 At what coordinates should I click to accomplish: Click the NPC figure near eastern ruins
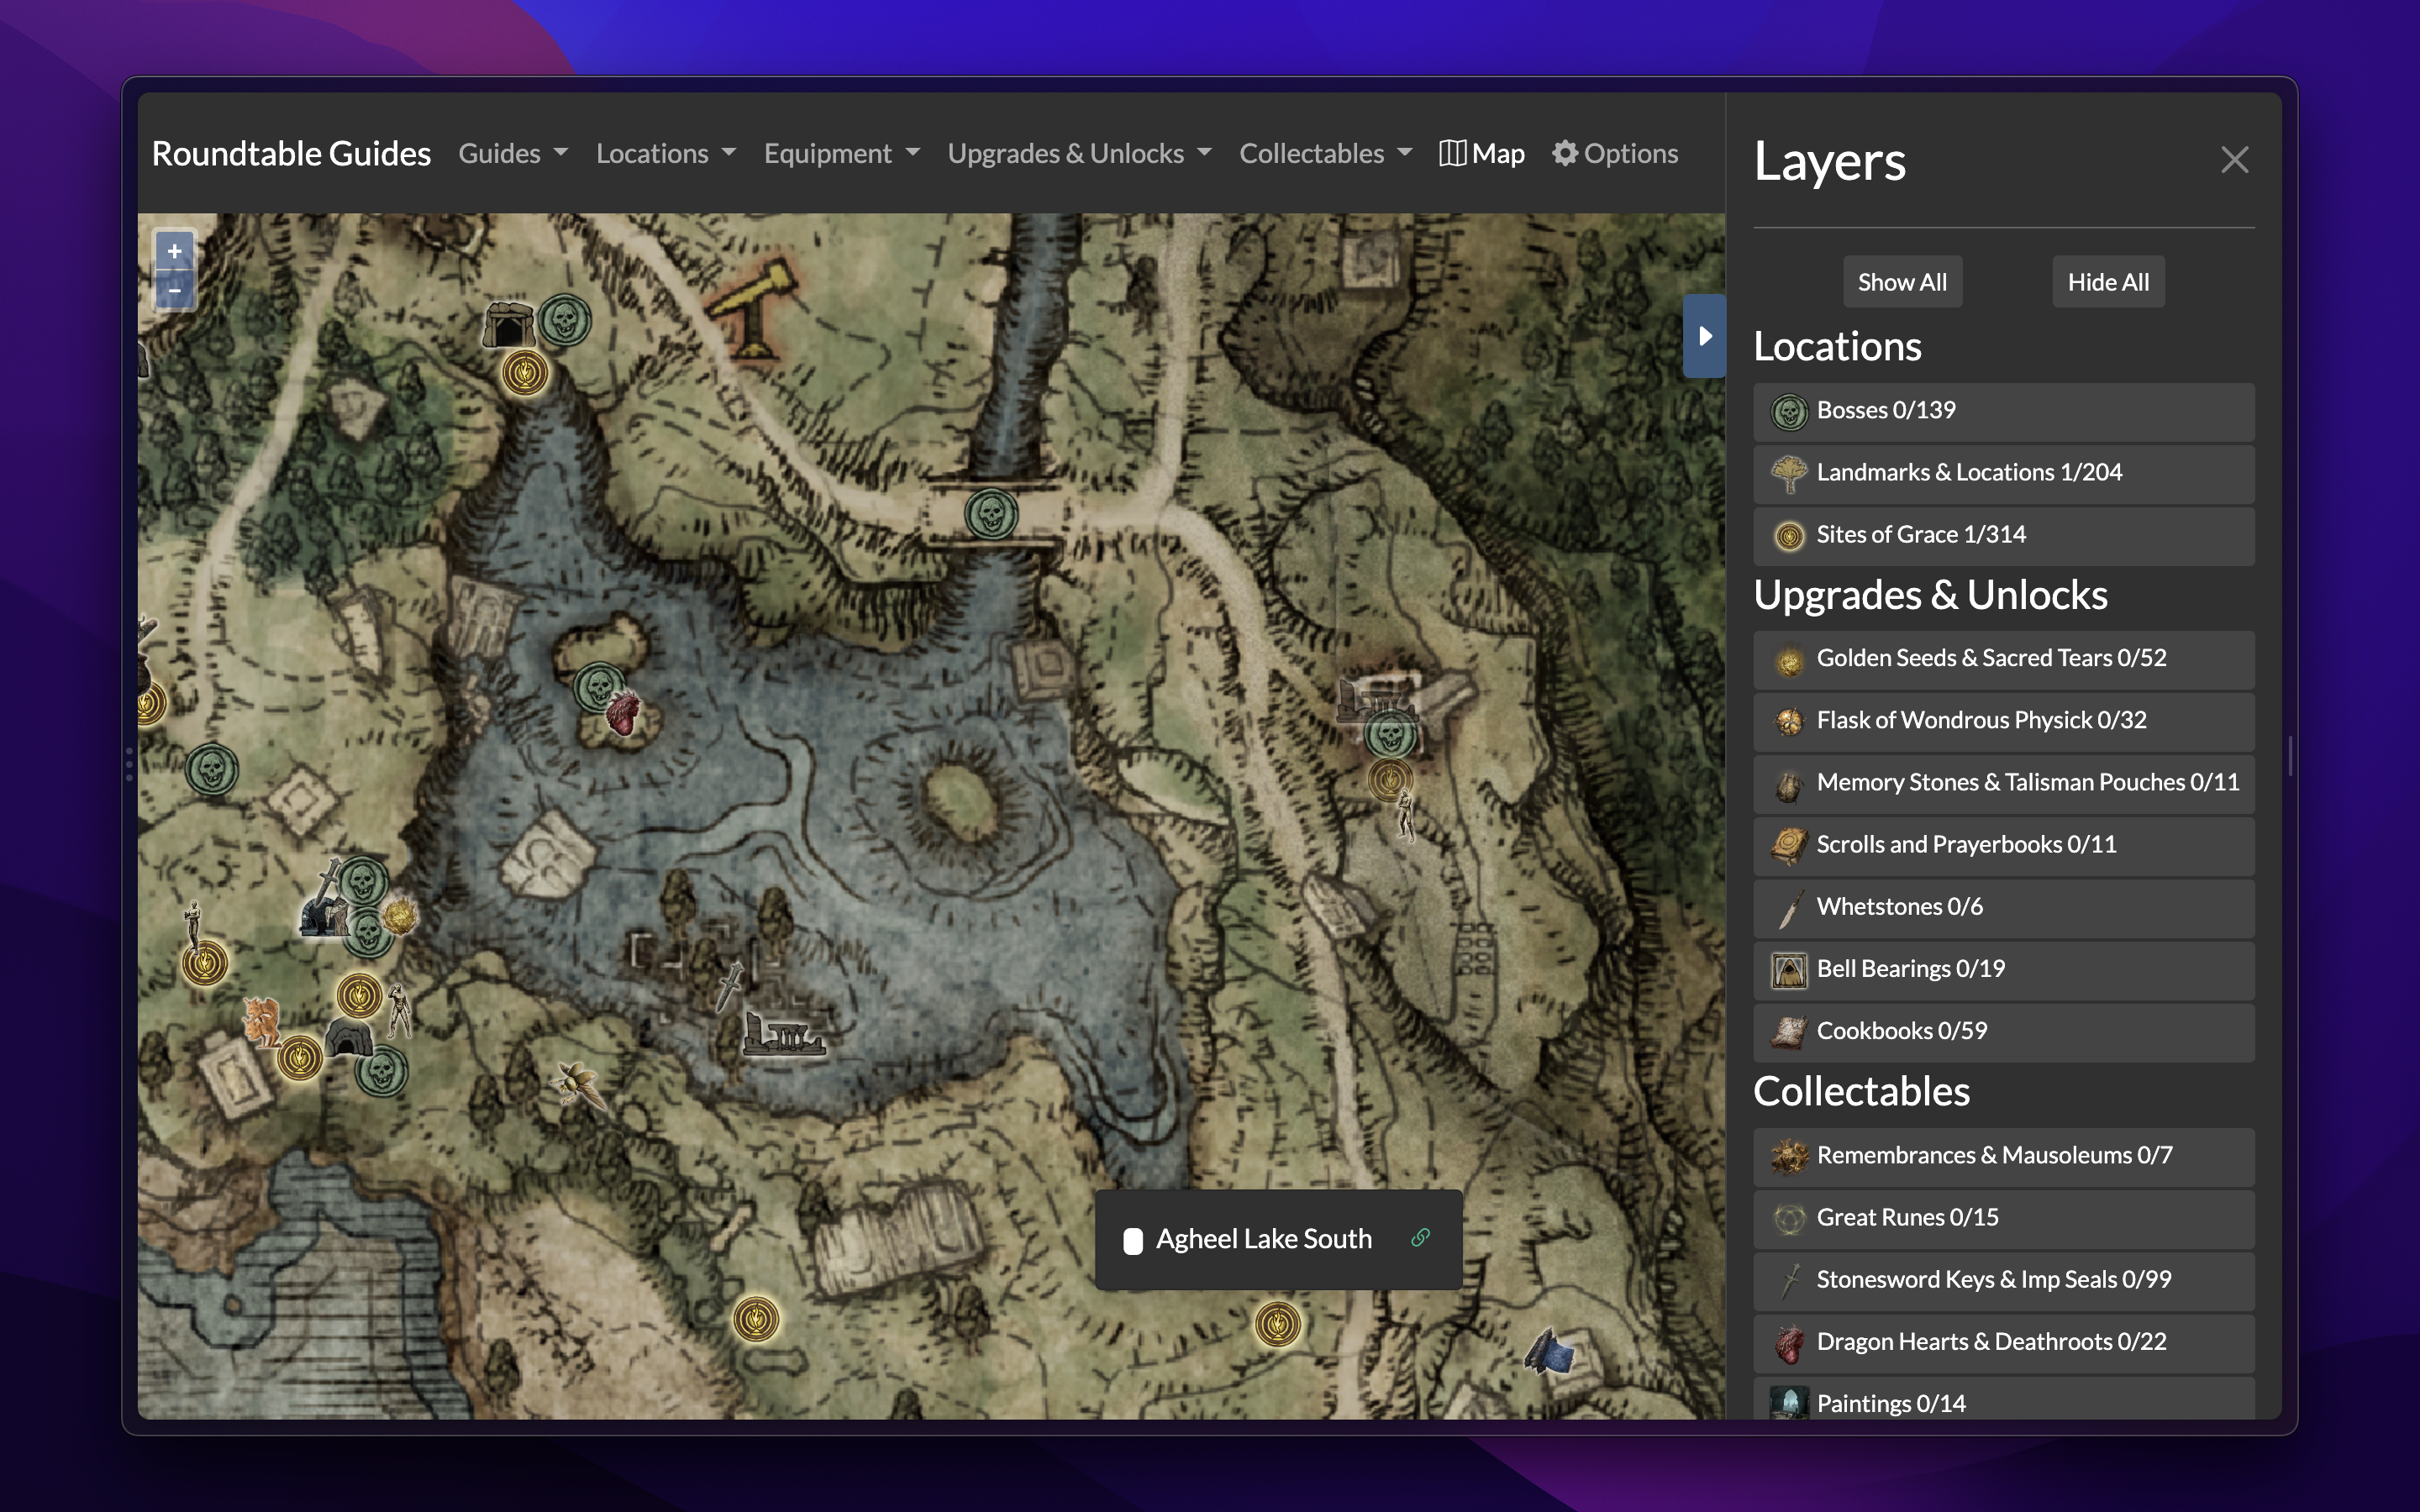point(1406,814)
